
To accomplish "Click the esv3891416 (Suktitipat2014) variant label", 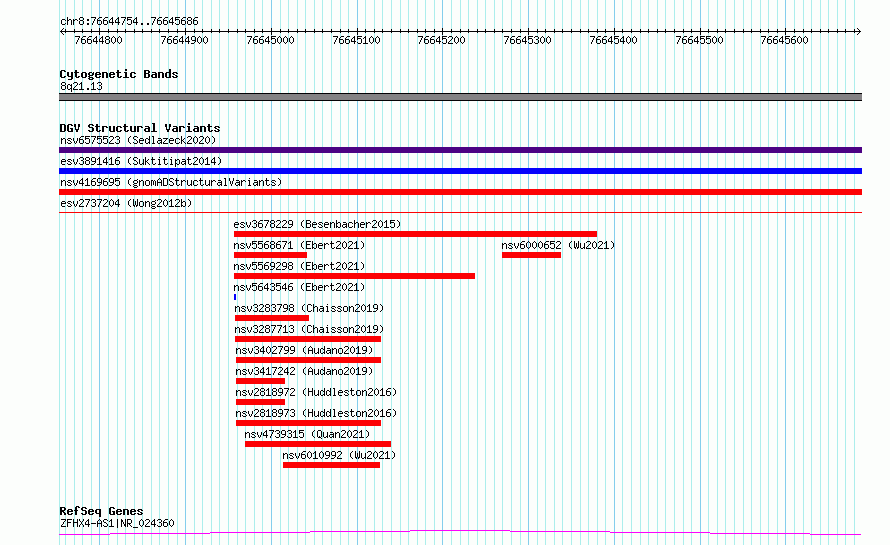I will click(141, 161).
